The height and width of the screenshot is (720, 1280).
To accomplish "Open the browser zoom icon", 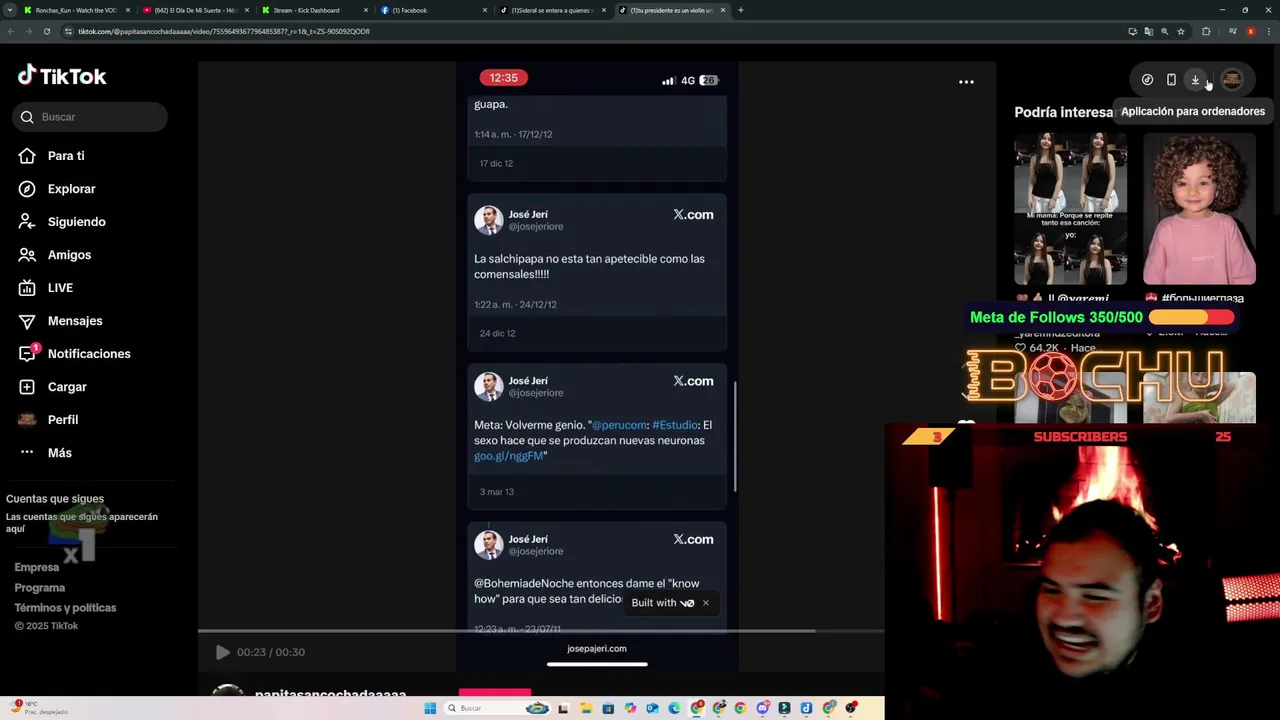I will coord(1165,31).
